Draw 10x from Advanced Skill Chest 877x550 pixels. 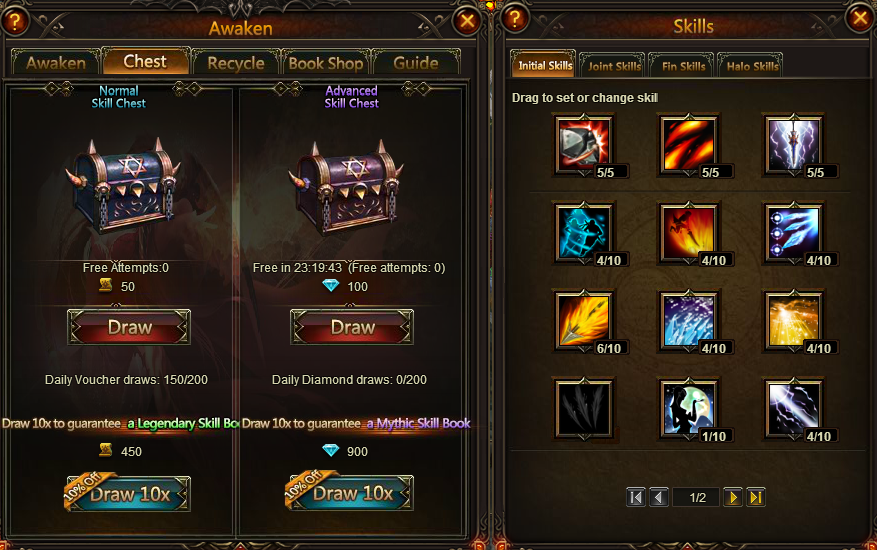coord(351,493)
